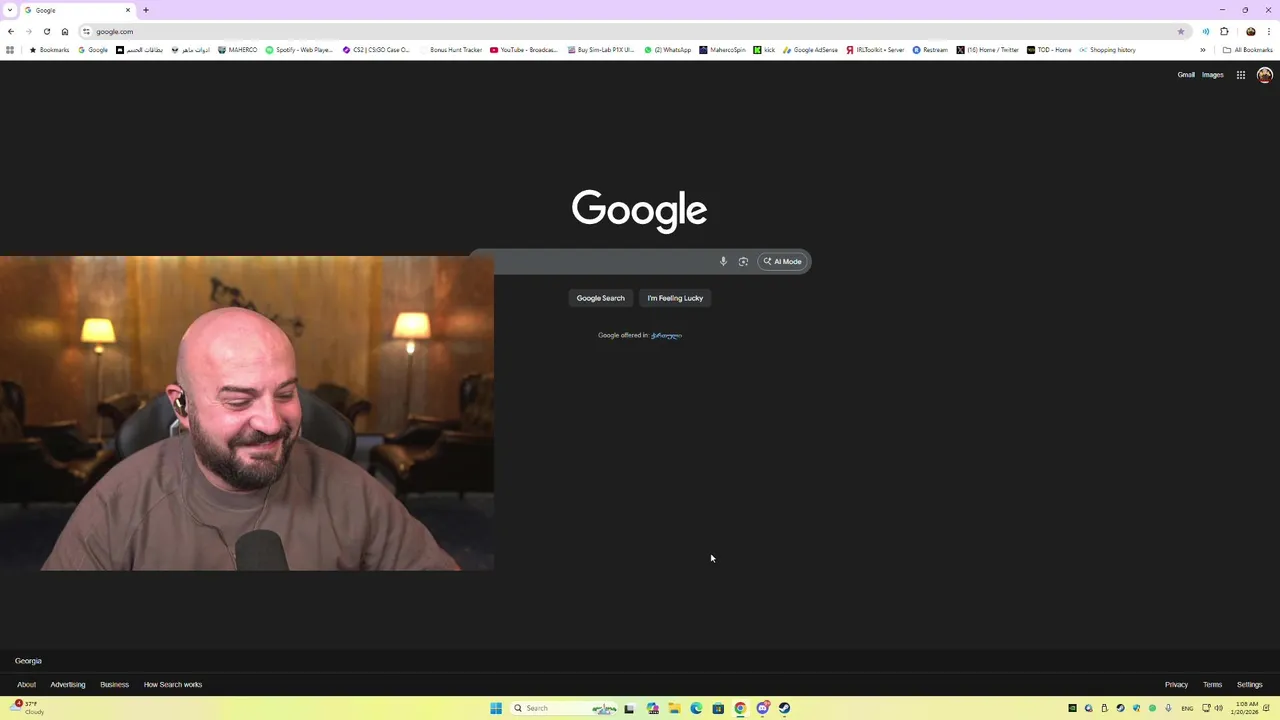The image size is (1280, 720).
Task: Open the tab search dropdown arrow
Action: [10, 10]
